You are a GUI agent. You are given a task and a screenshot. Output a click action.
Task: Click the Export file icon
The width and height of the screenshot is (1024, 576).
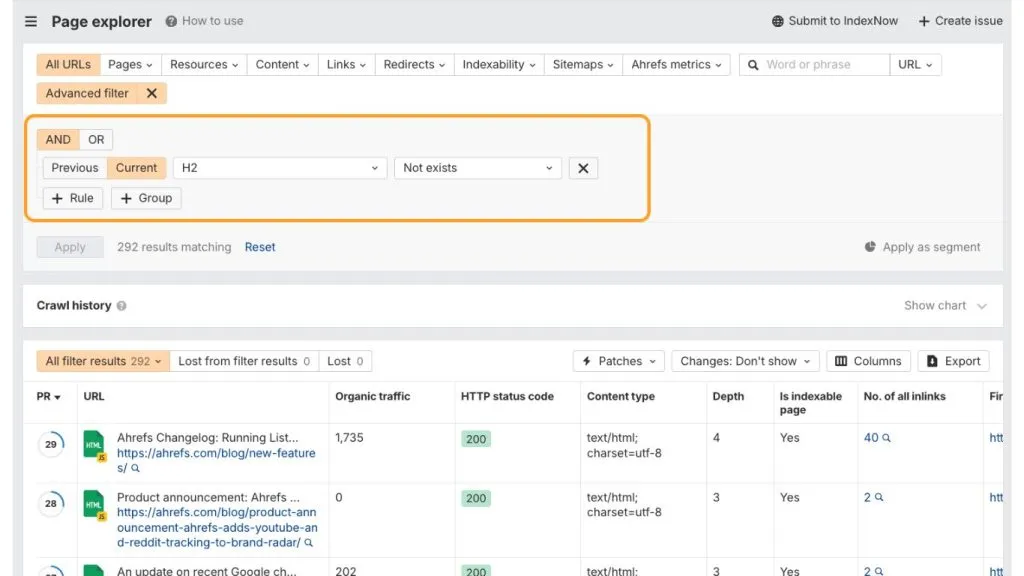tap(932, 361)
